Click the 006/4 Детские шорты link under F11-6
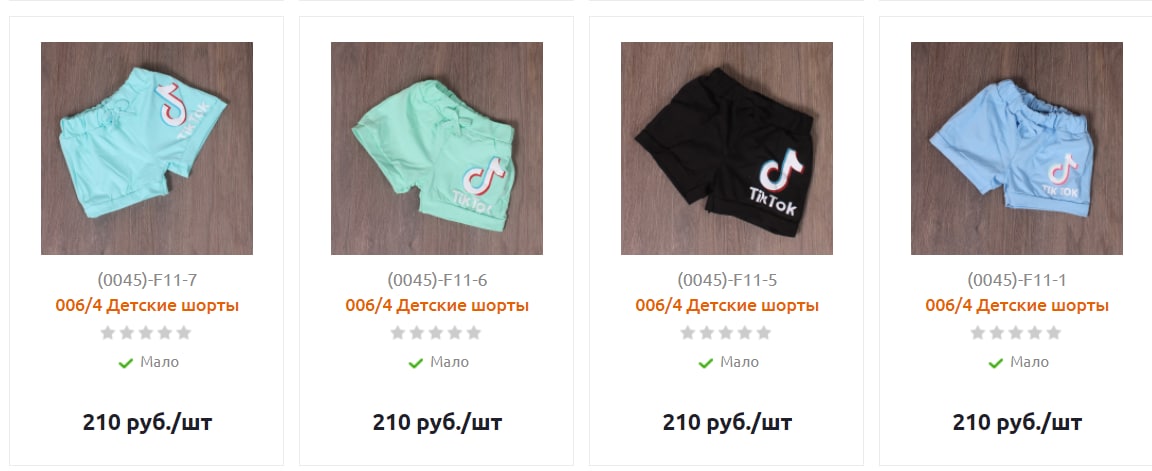 437,306
